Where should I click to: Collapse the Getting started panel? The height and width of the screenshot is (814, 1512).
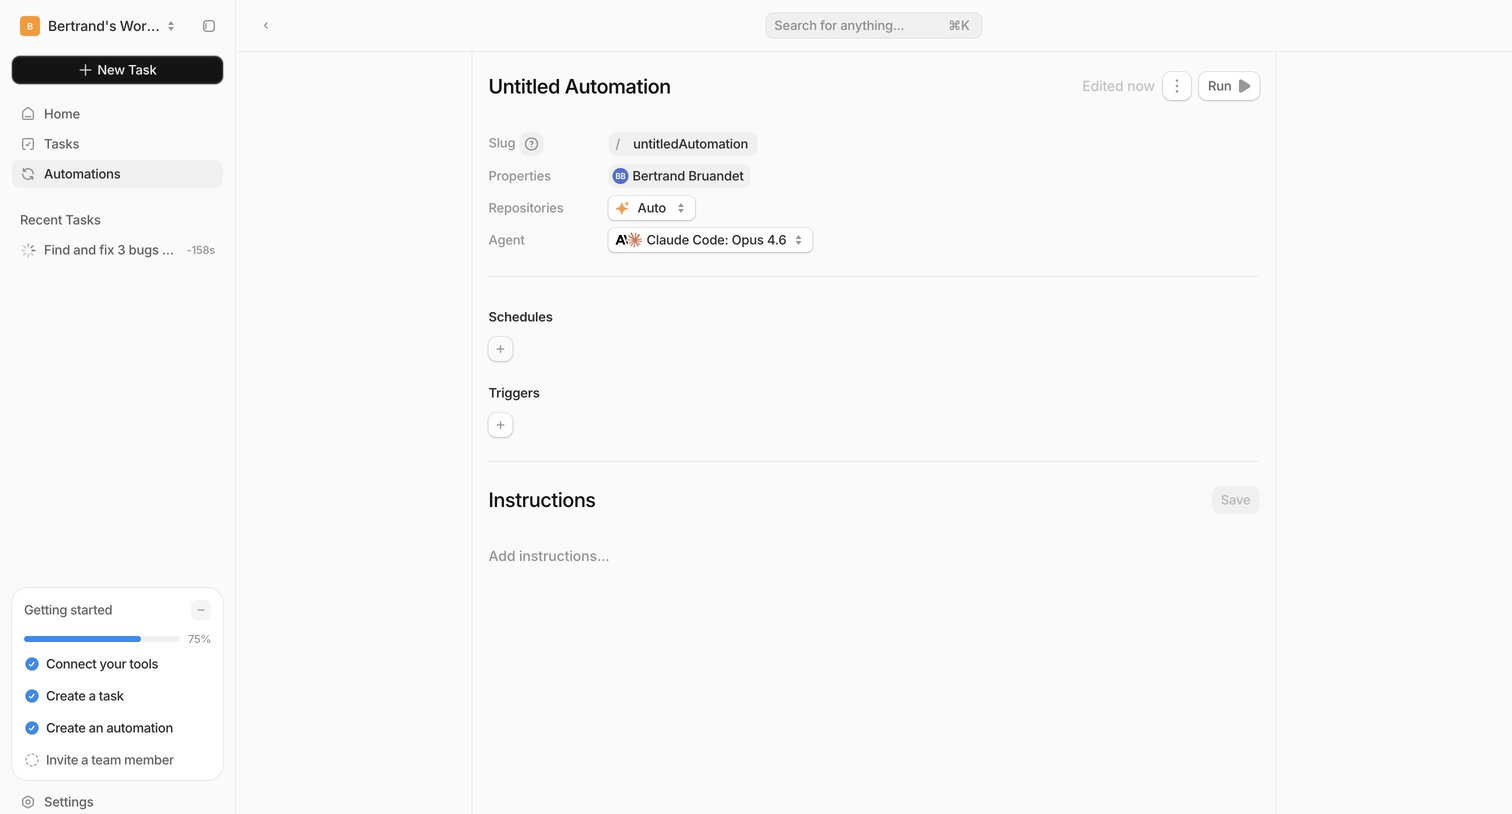(x=201, y=610)
